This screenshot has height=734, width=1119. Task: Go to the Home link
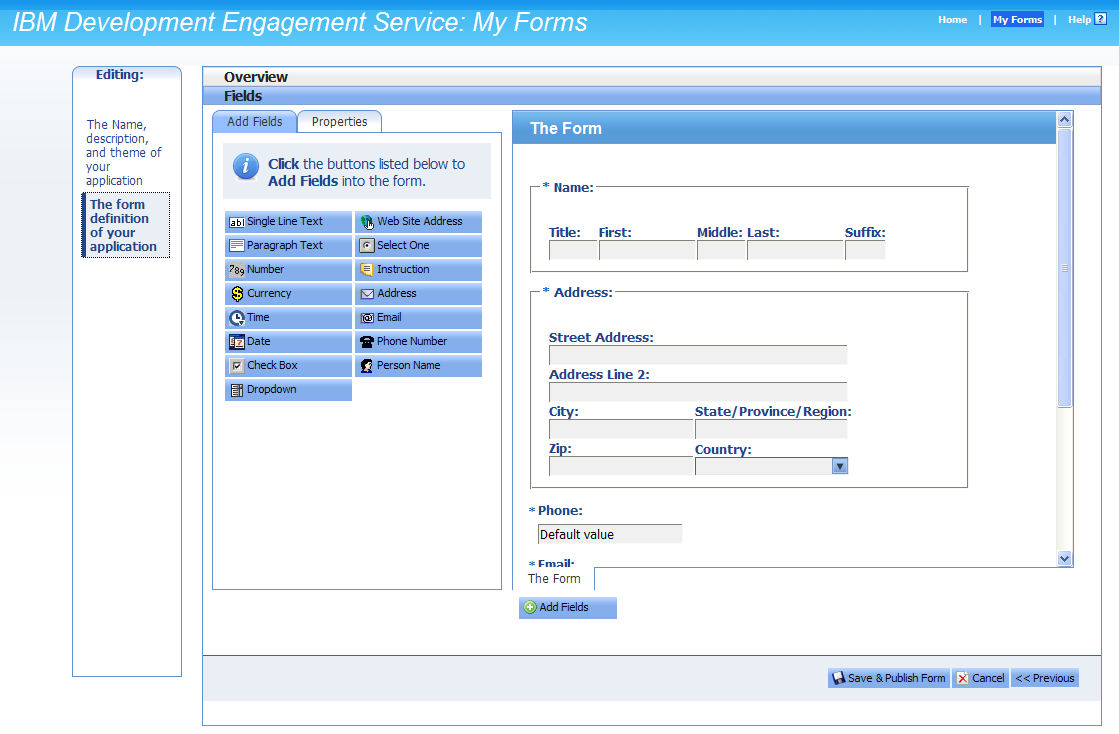(x=952, y=20)
